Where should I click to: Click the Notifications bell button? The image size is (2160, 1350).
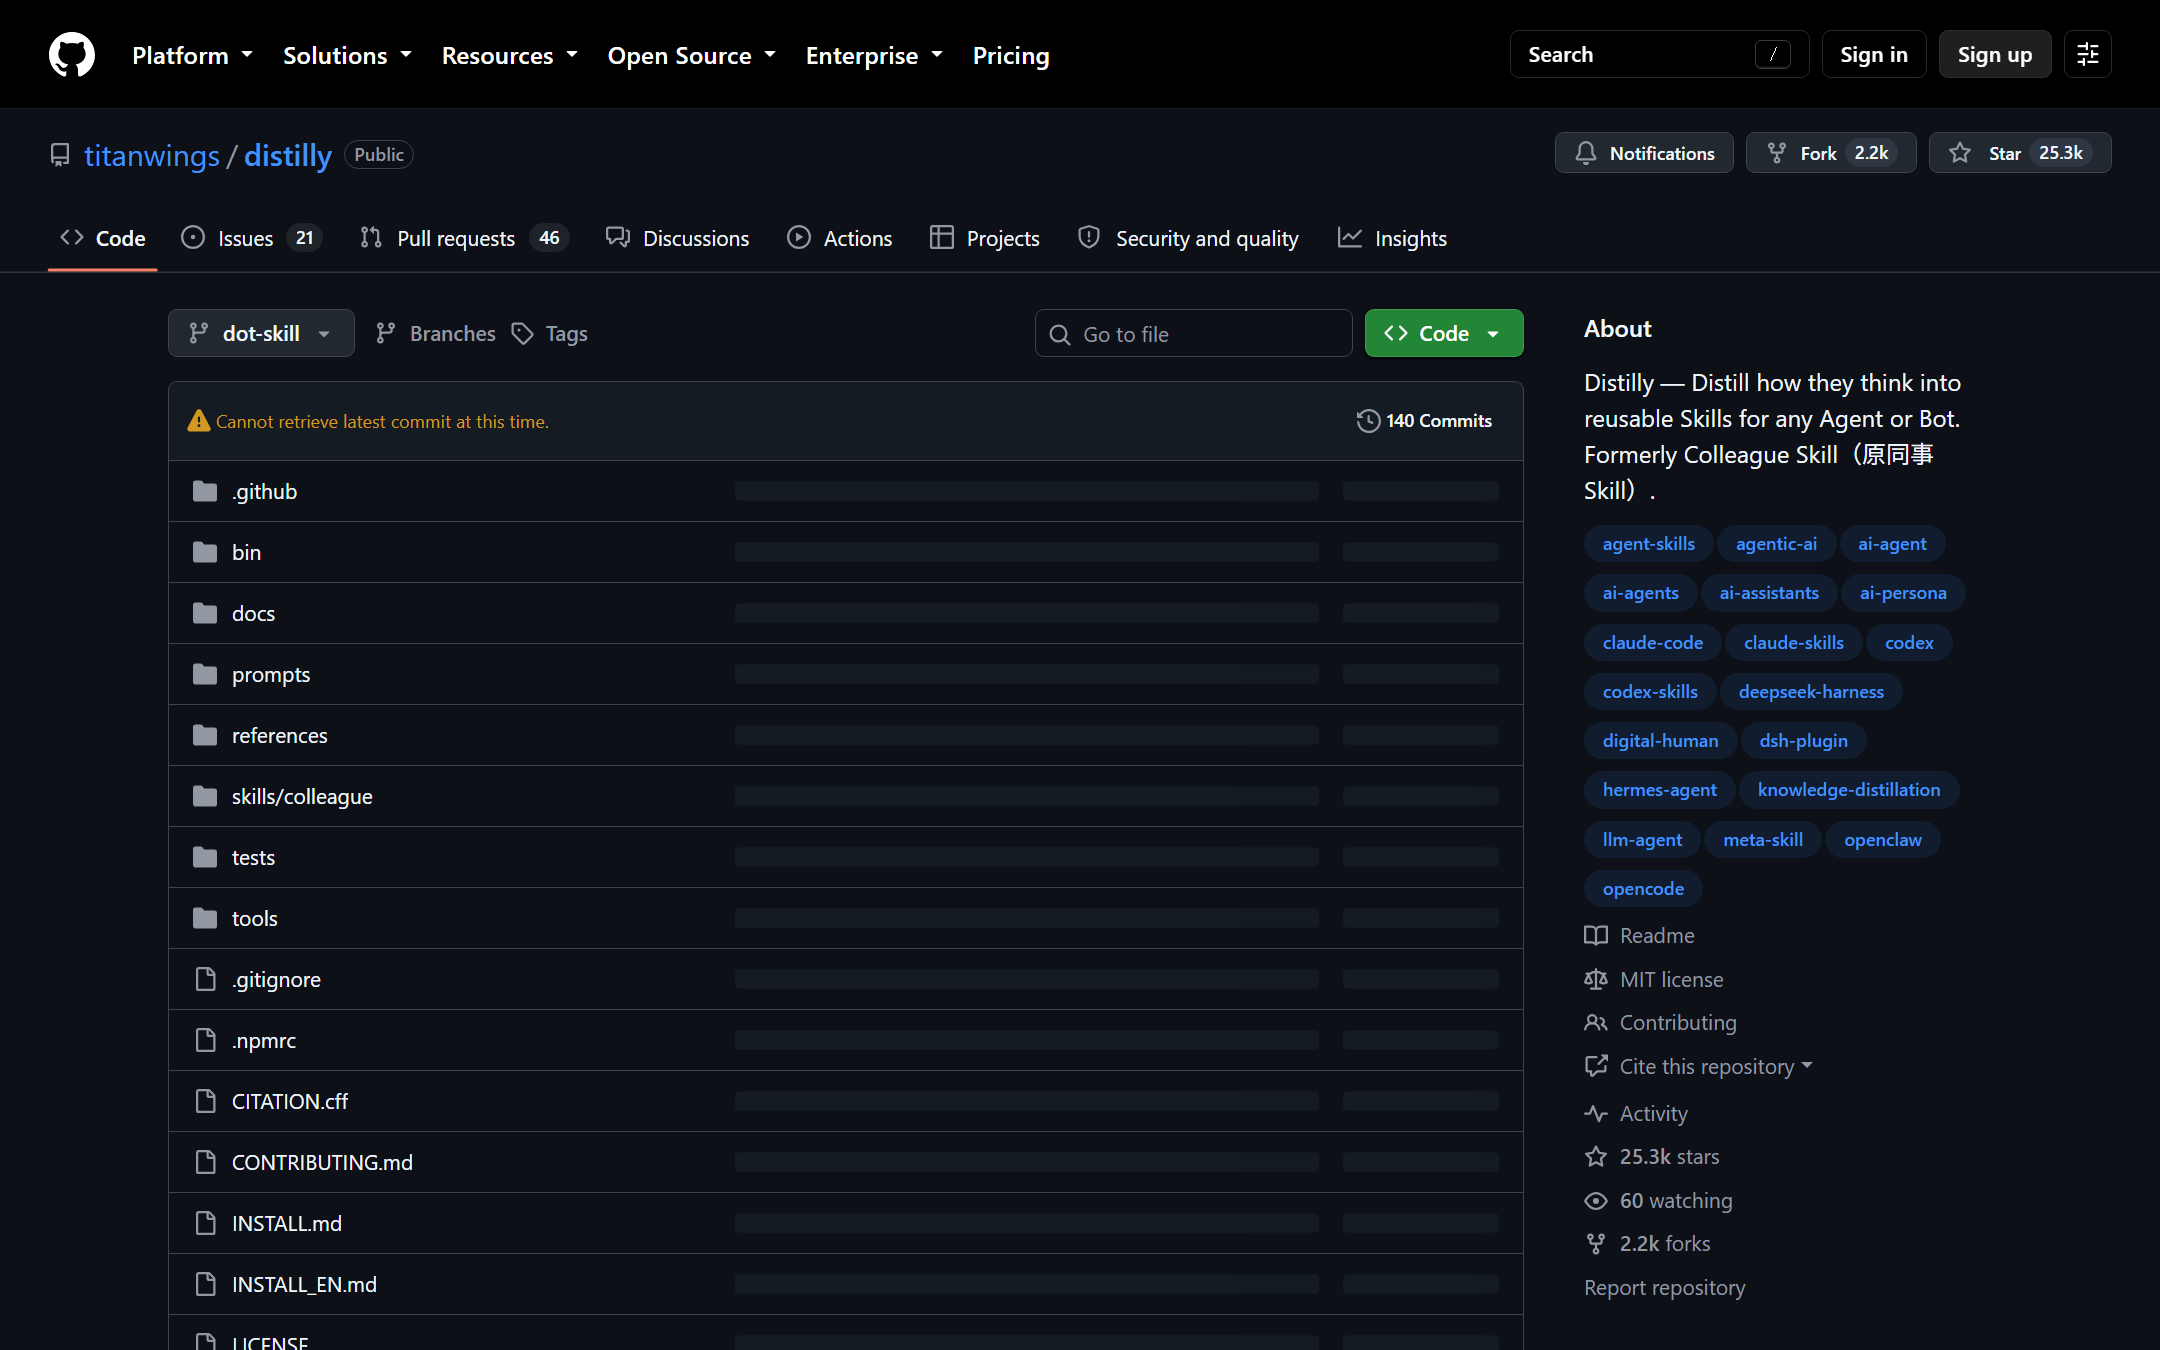(1644, 153)
